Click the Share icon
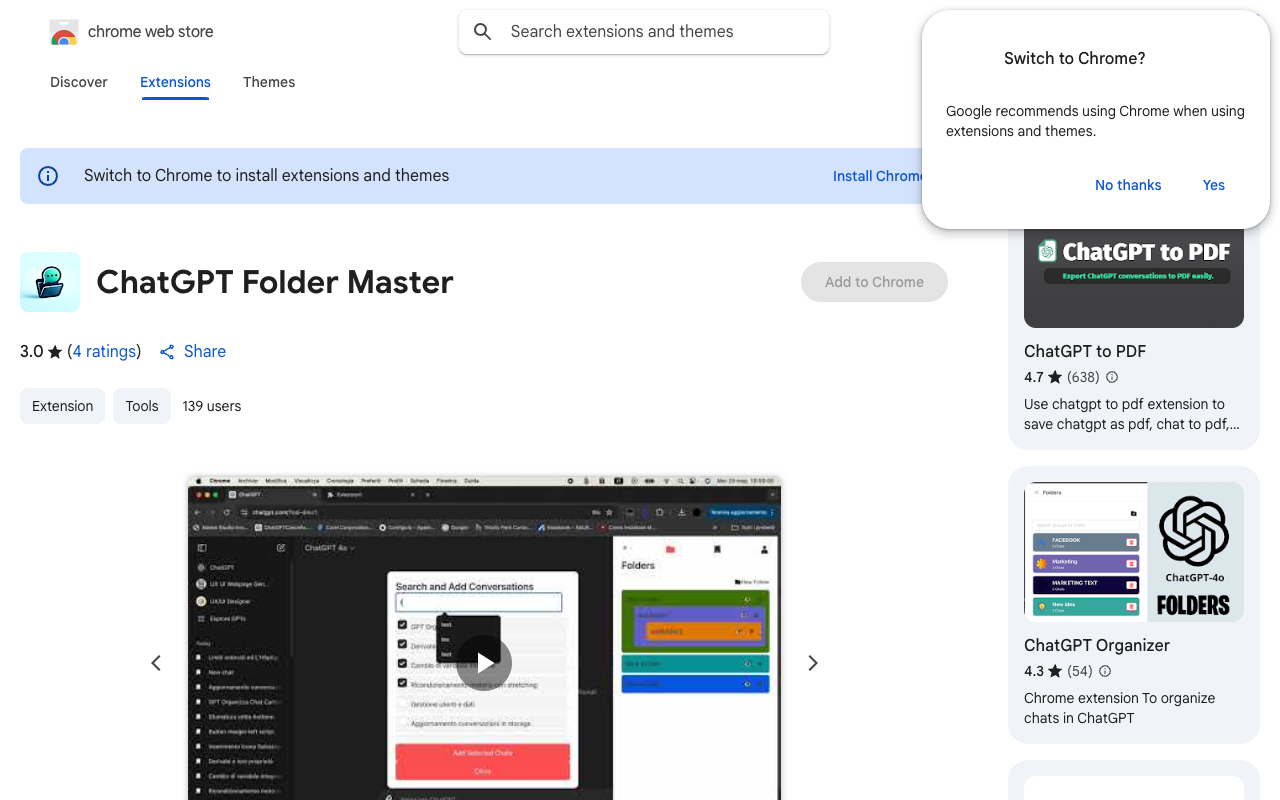Screen dimensions: 1280x800 [167, 352]
